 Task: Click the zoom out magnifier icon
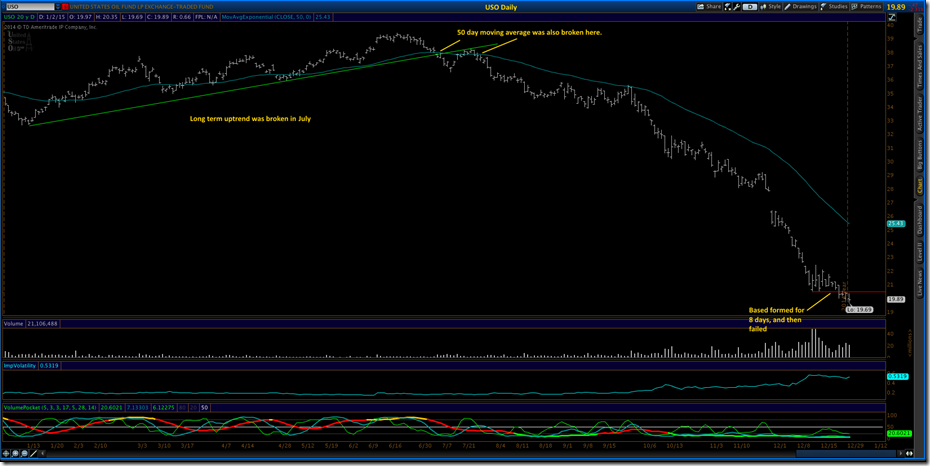(x=24, y=454)
